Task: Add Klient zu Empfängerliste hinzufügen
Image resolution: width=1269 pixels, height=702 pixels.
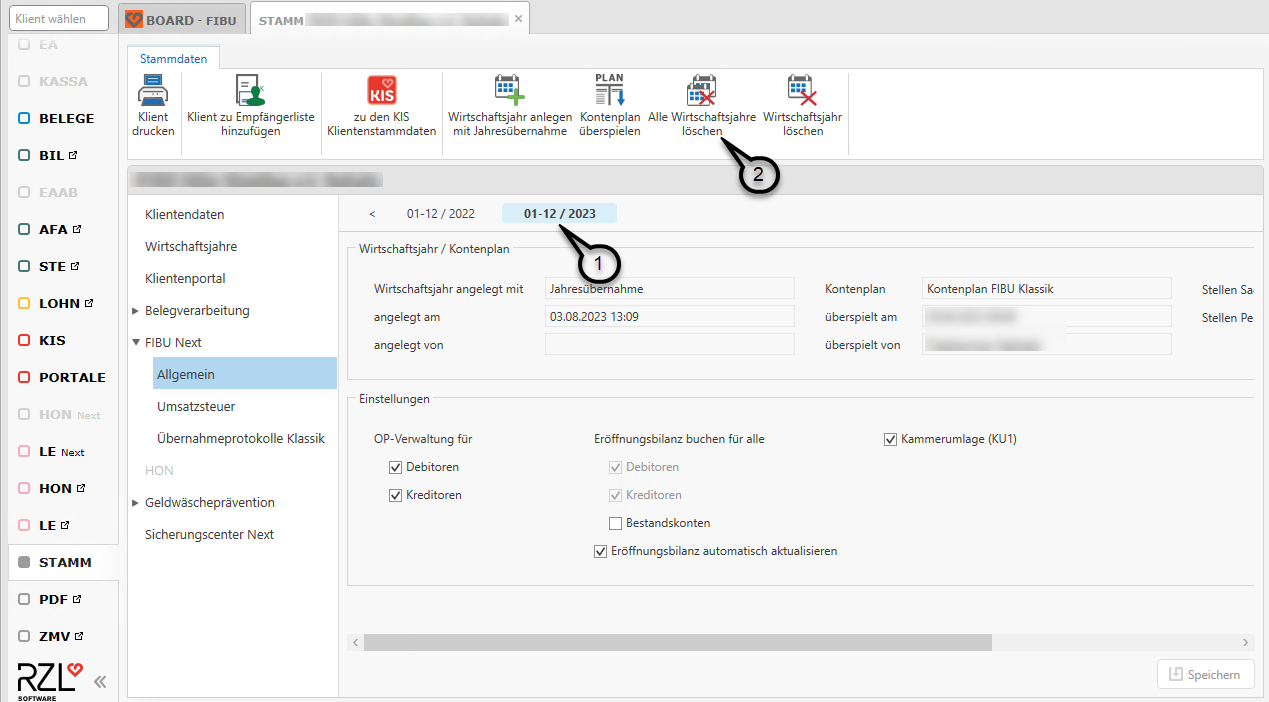Action: 250,92
